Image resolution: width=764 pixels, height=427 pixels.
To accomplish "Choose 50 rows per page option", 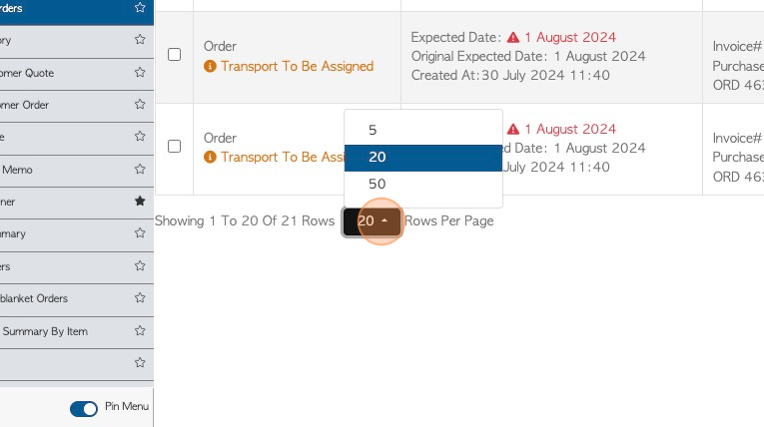I will click(423, 184).
